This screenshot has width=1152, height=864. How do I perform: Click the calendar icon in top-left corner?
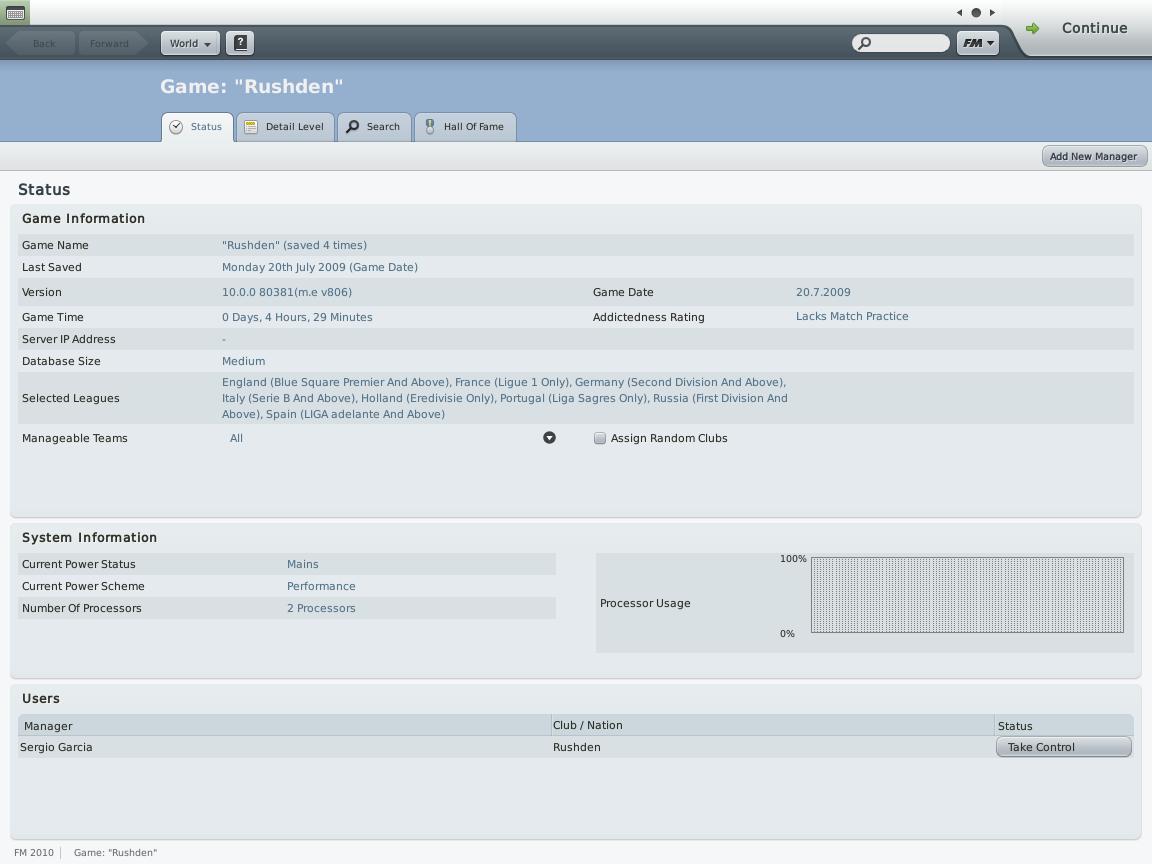pyautogui.click(x=15, y=13)
